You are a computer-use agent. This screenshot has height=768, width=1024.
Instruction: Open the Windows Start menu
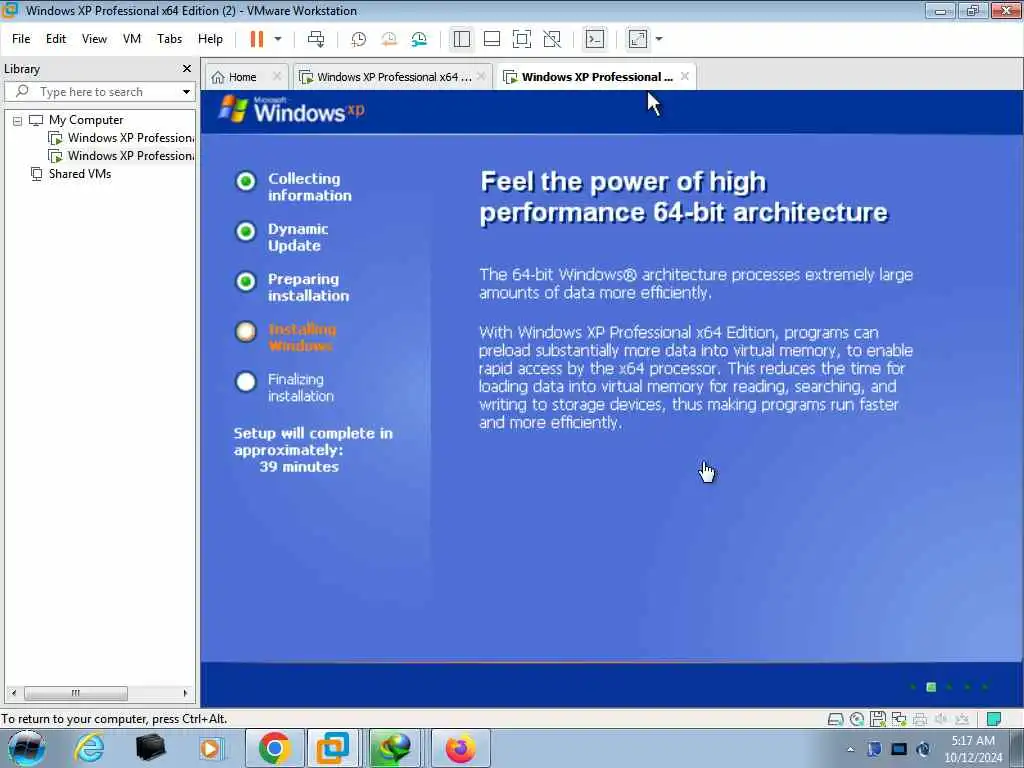tap(27, 748)
